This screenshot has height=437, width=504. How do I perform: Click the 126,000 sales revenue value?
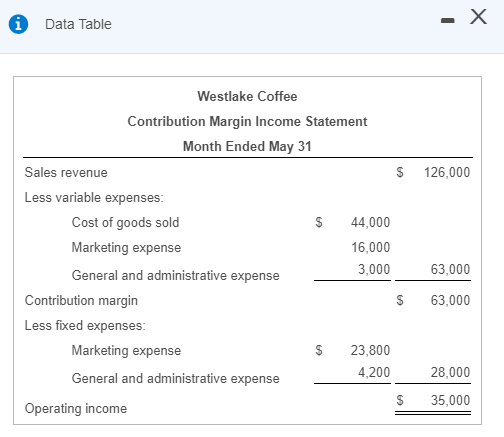447,173
